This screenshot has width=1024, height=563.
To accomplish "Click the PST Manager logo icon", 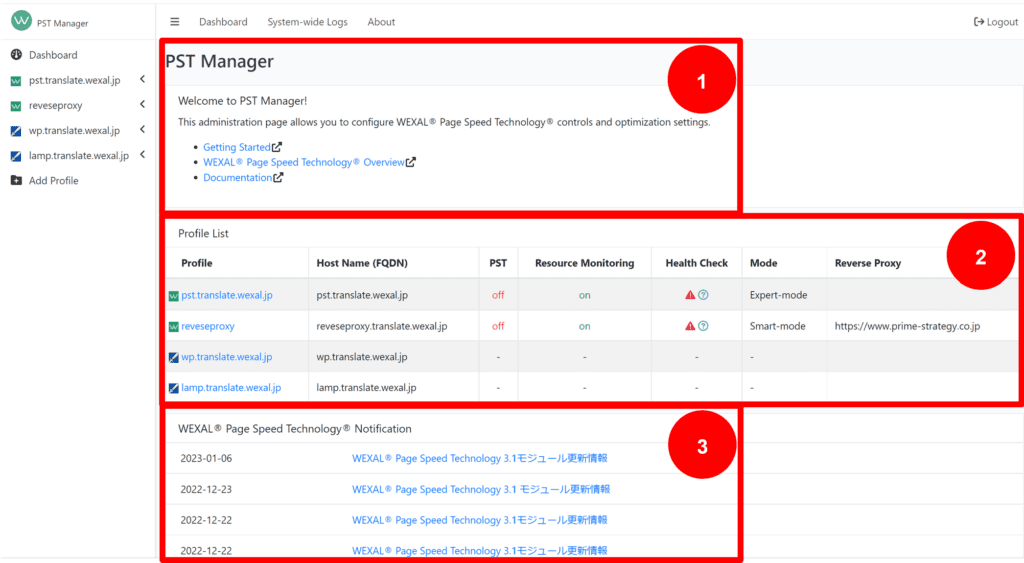I will pyautogui.click(x=22, y=20).
